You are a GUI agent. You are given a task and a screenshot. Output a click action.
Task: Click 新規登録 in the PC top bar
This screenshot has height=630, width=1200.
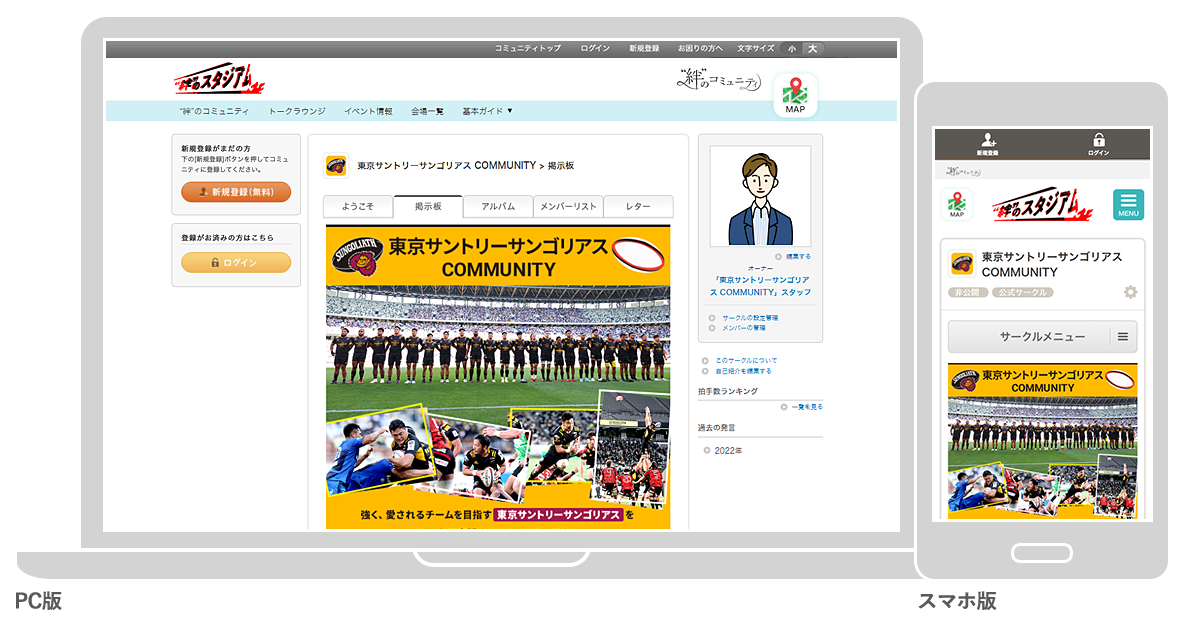644,48
